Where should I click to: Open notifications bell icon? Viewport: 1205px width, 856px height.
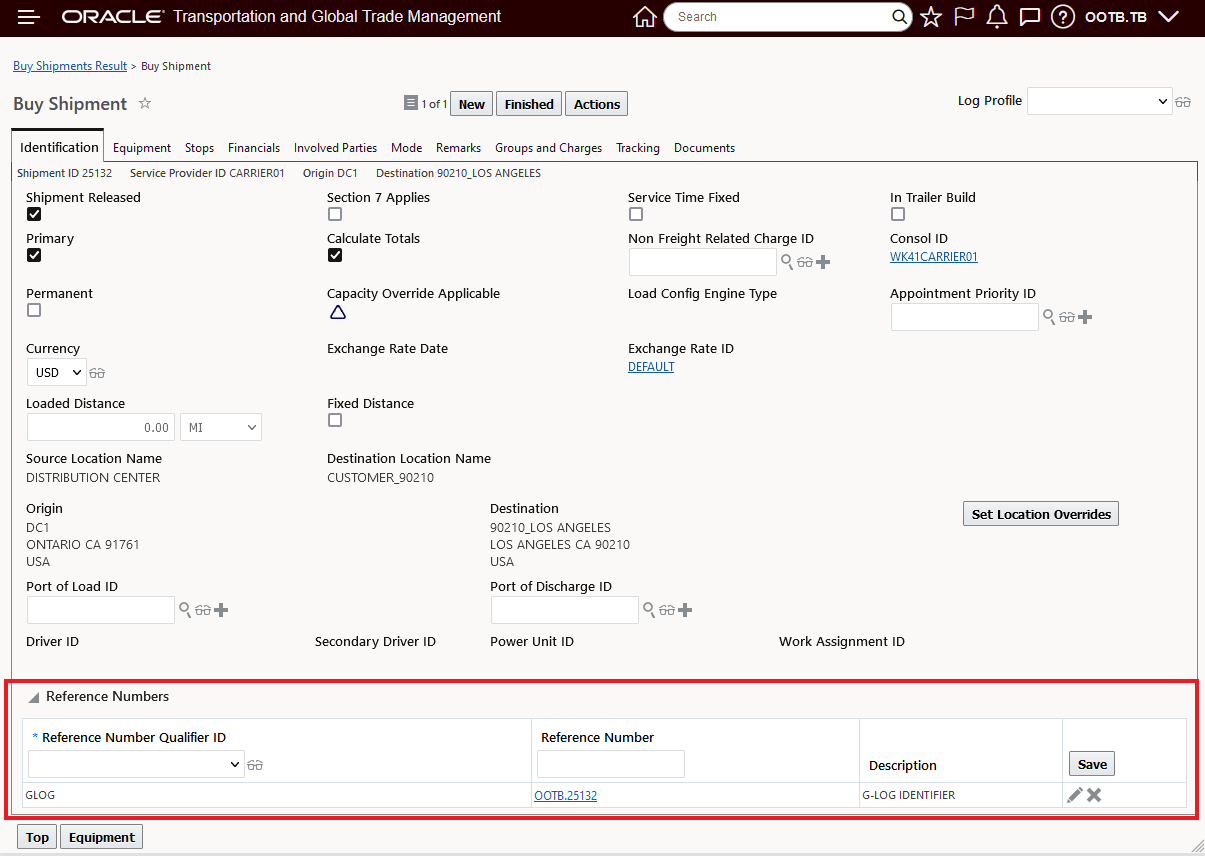coord(997,17)
